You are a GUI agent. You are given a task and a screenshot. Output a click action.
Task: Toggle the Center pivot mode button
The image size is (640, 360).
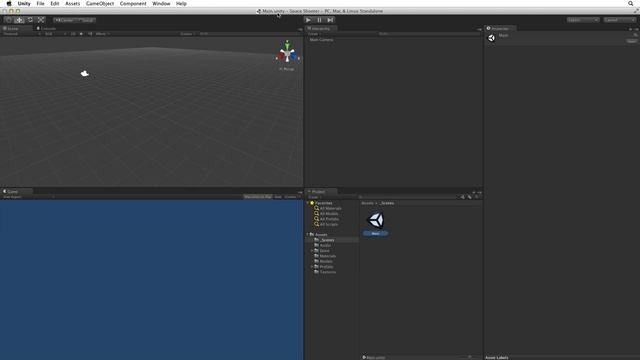click(64, 20)
